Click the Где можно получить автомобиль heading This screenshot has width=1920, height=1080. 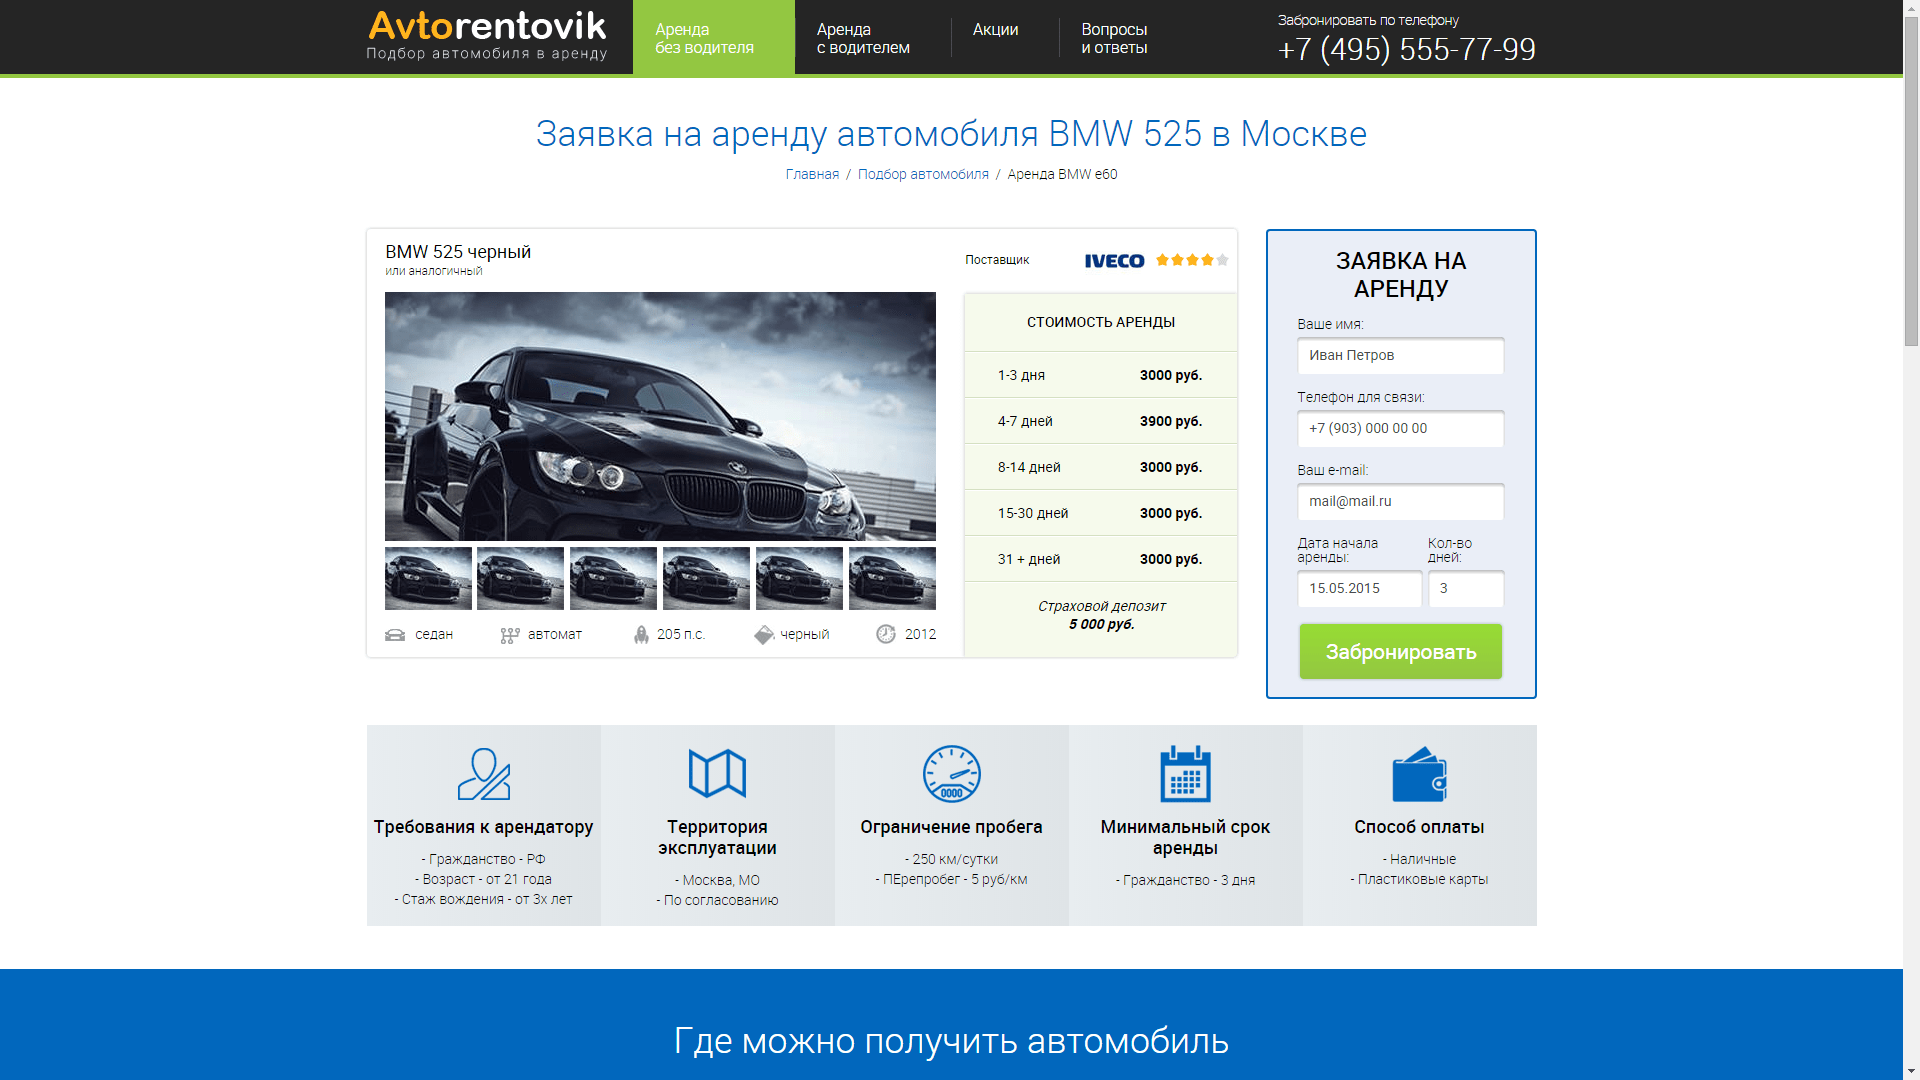pos(951,1041)
